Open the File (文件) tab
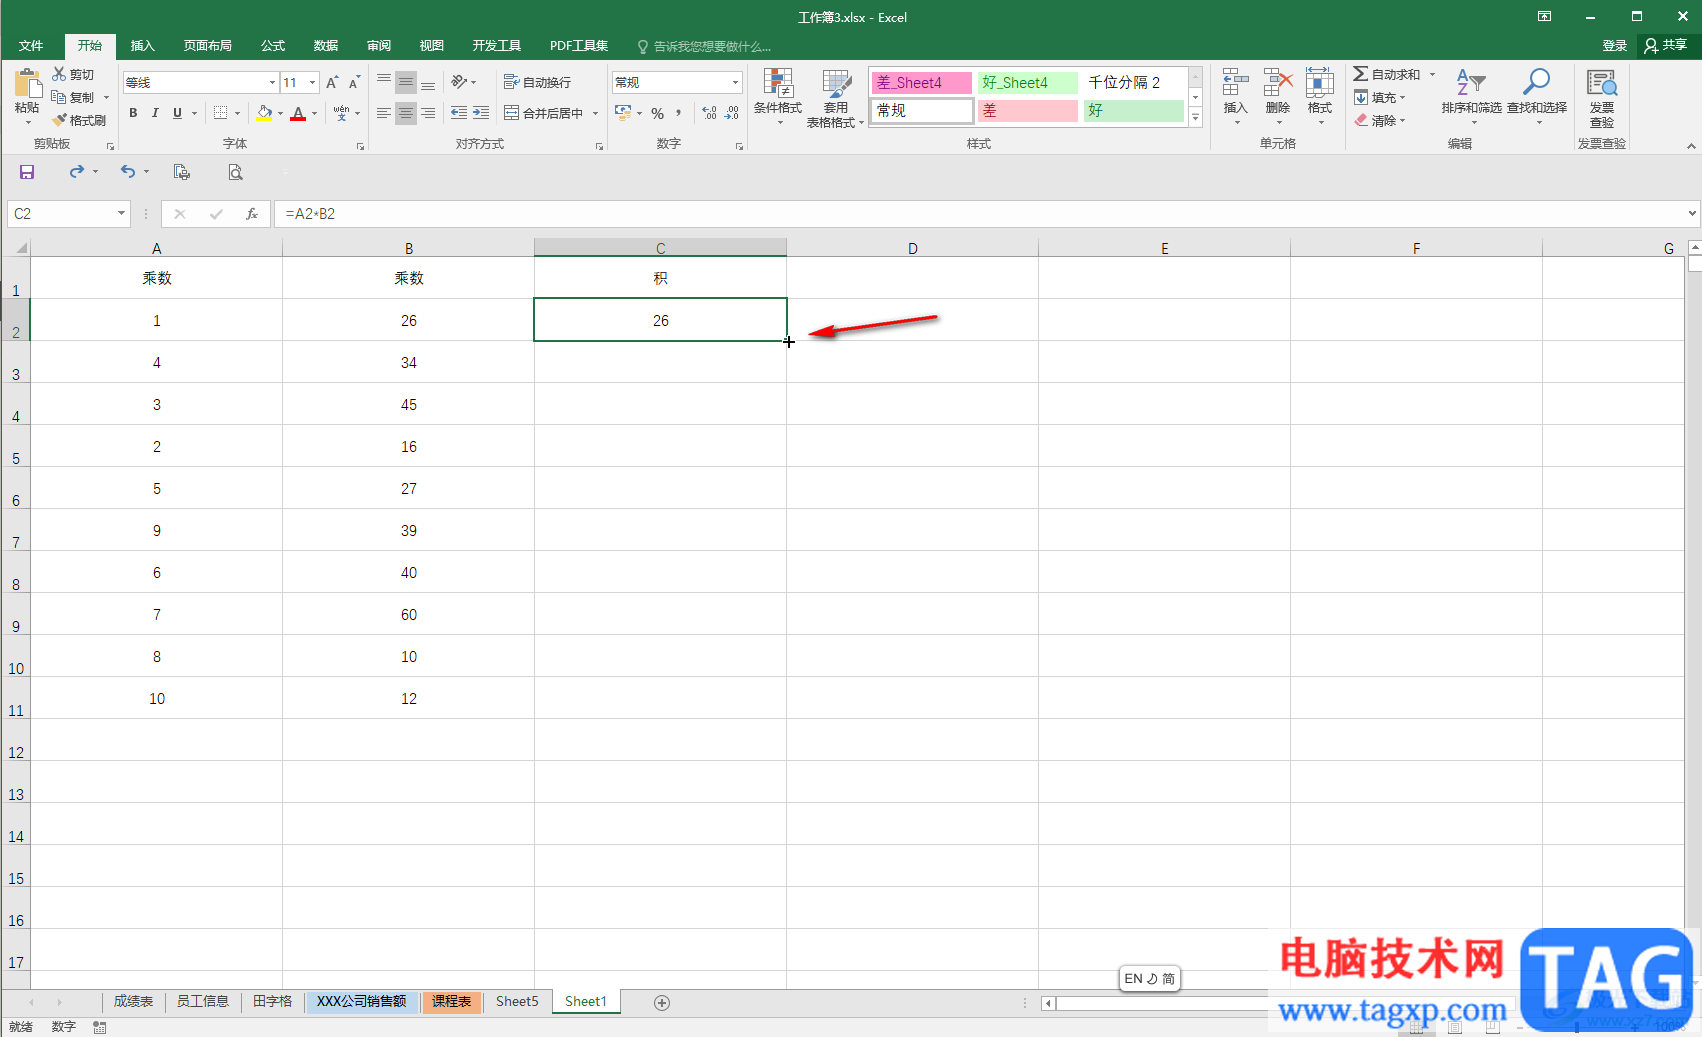Screen dimensions: 1702x1037 click(x=31, y=46)
